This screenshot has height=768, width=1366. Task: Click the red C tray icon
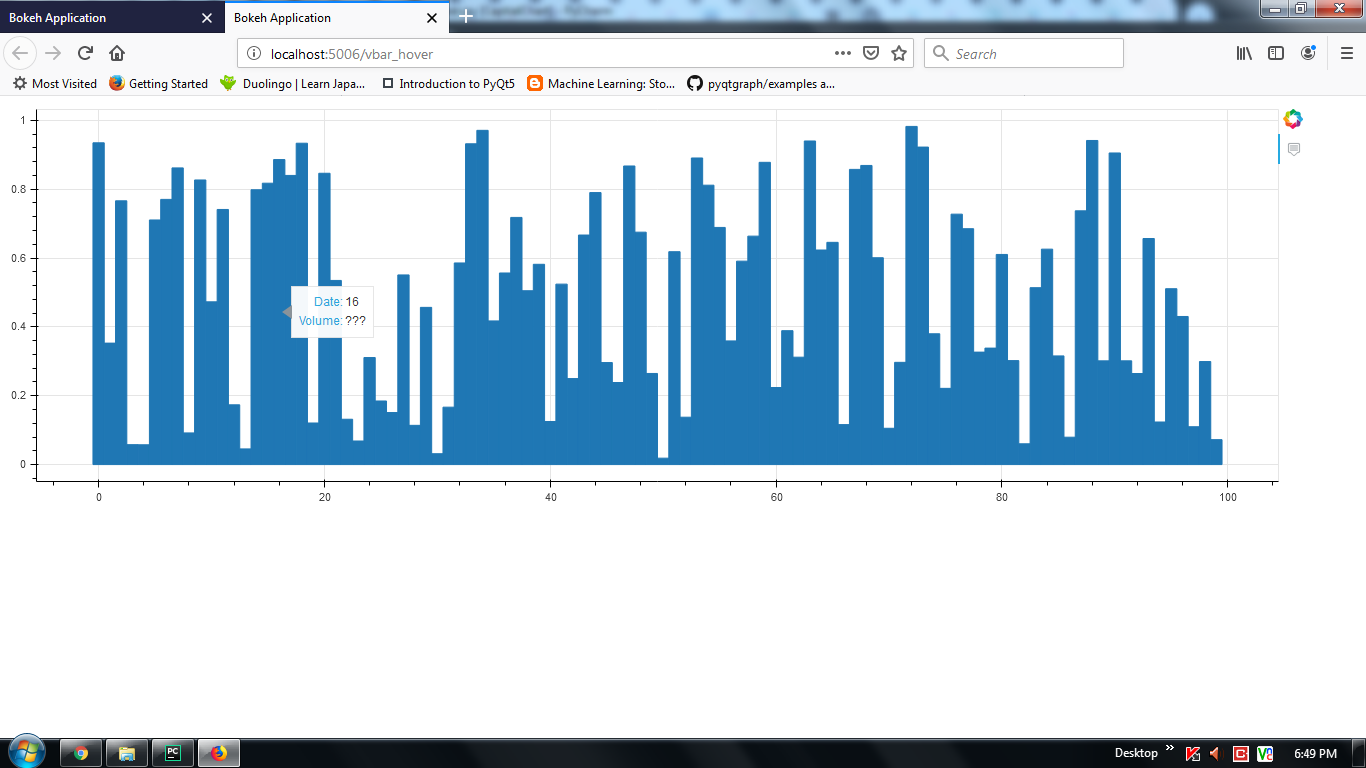pos(1241,753)
